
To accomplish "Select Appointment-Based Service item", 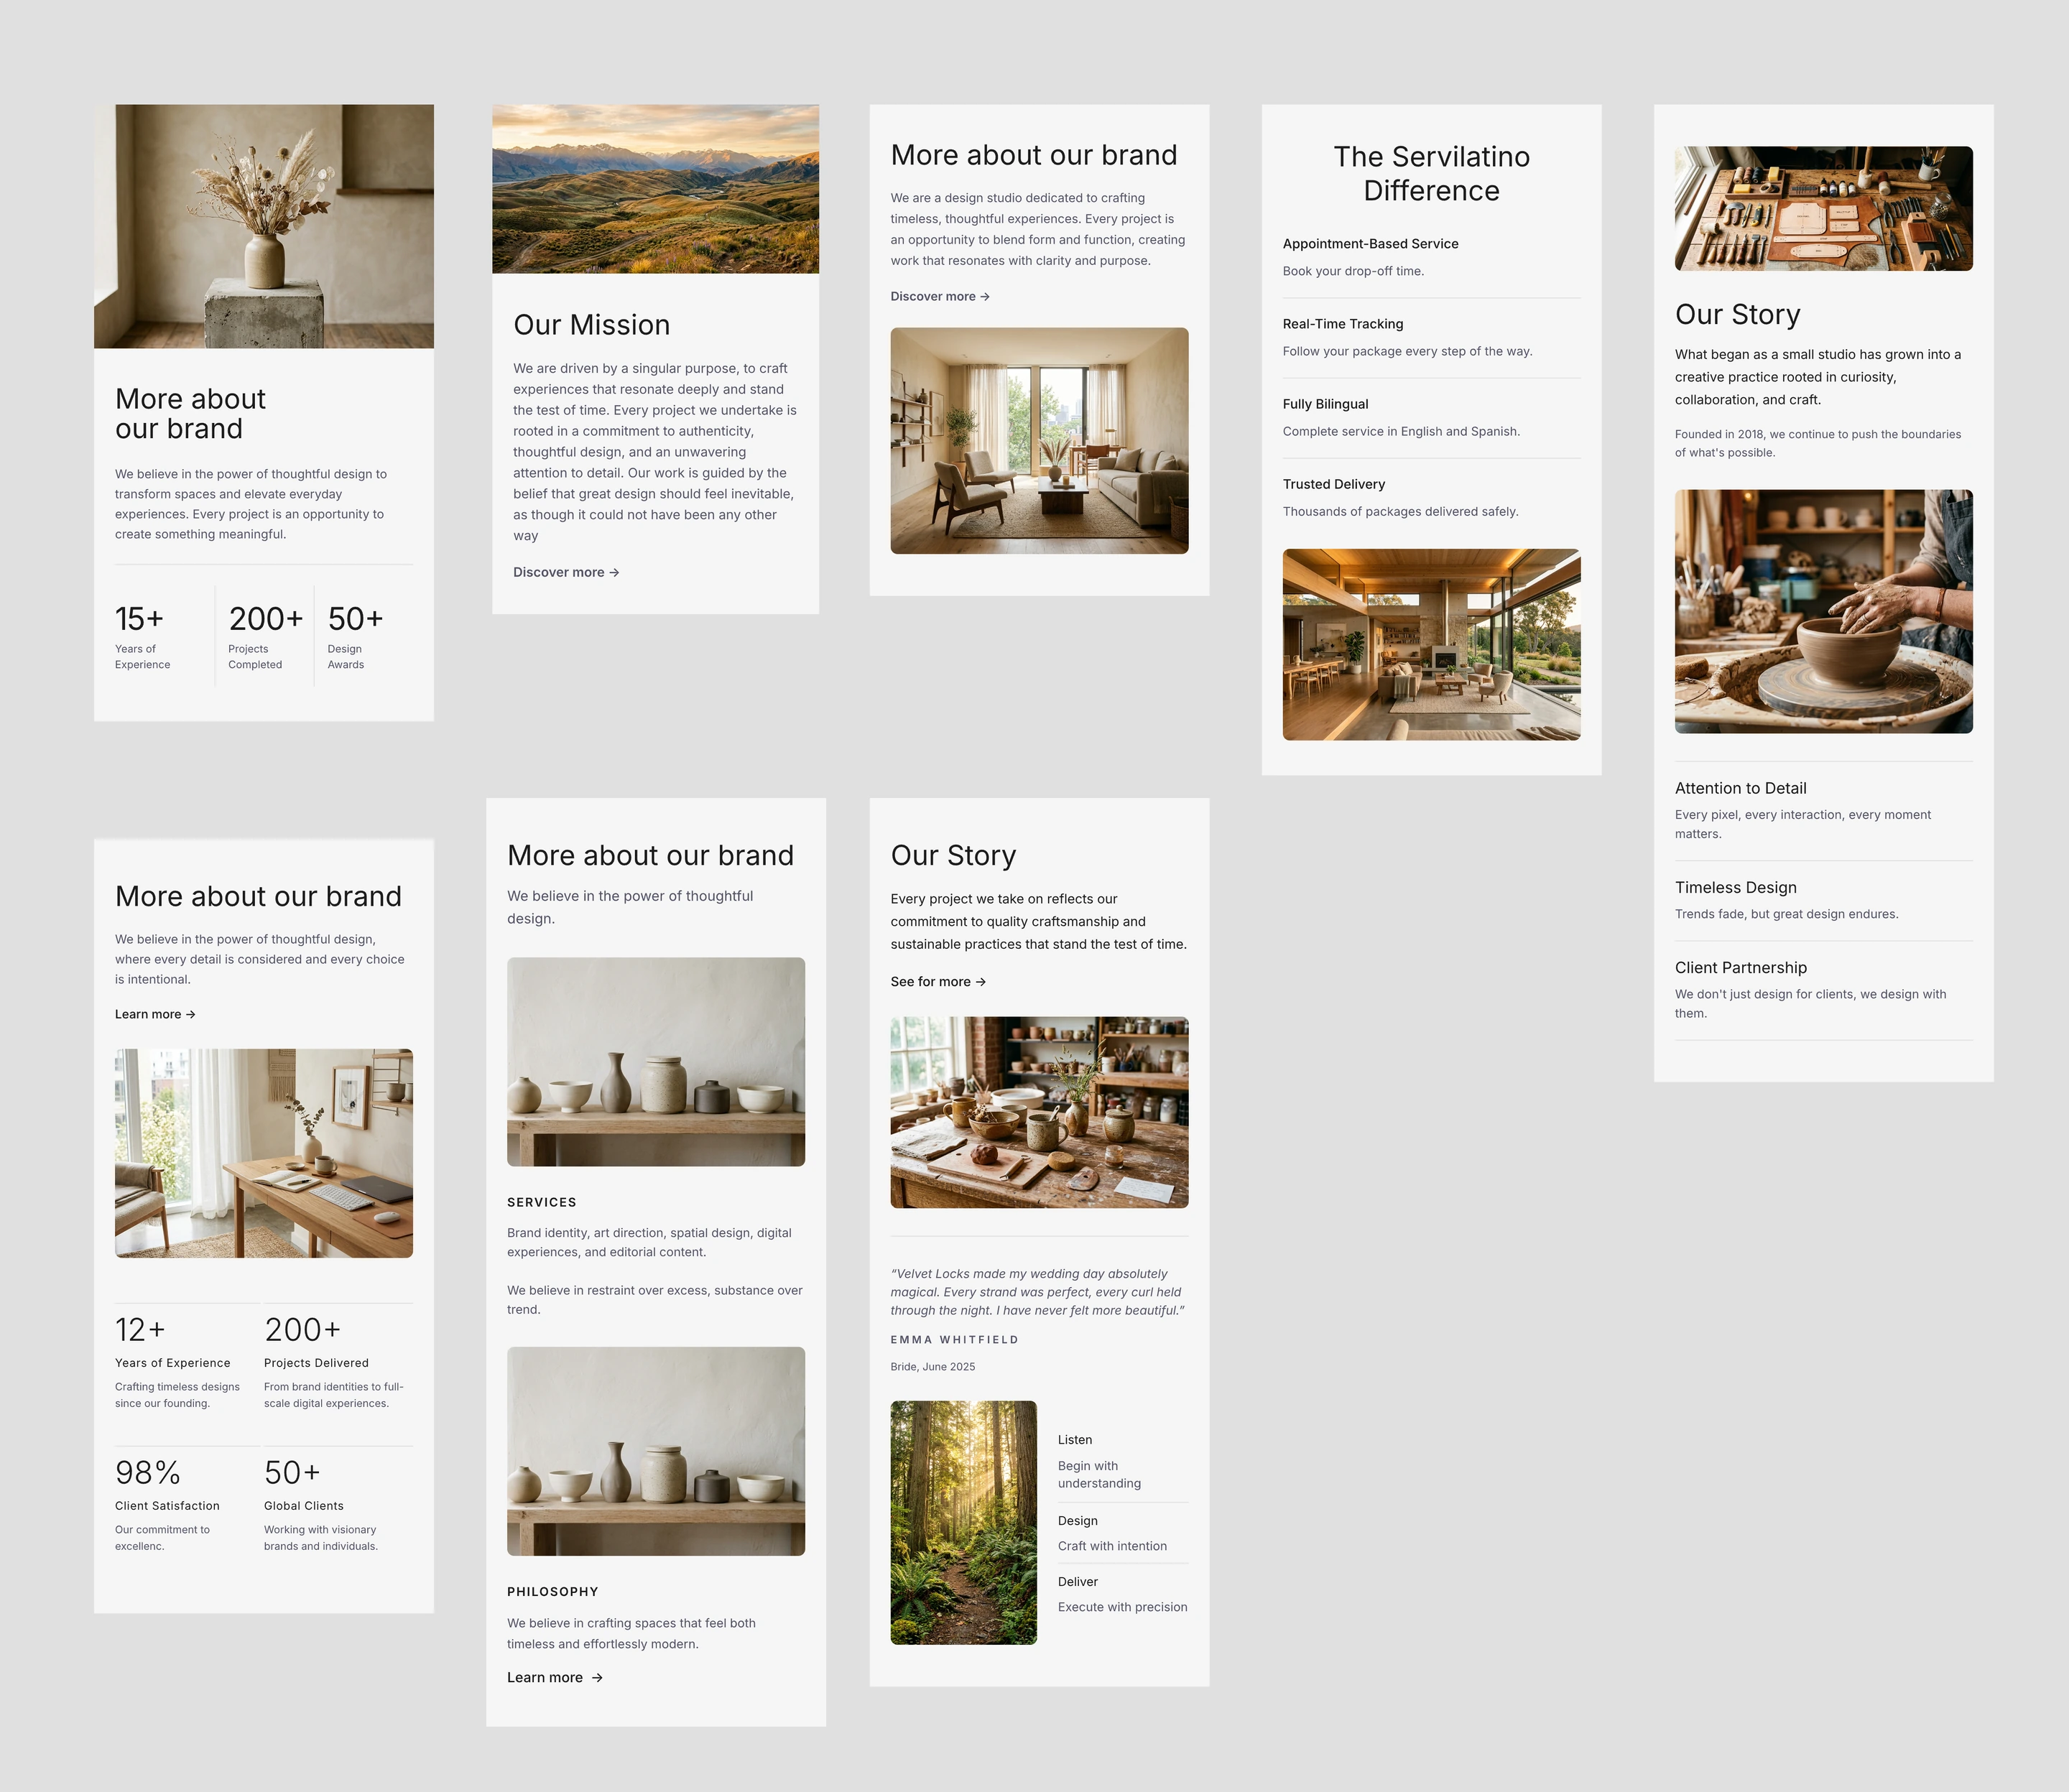I will (x=1431, y=257).
